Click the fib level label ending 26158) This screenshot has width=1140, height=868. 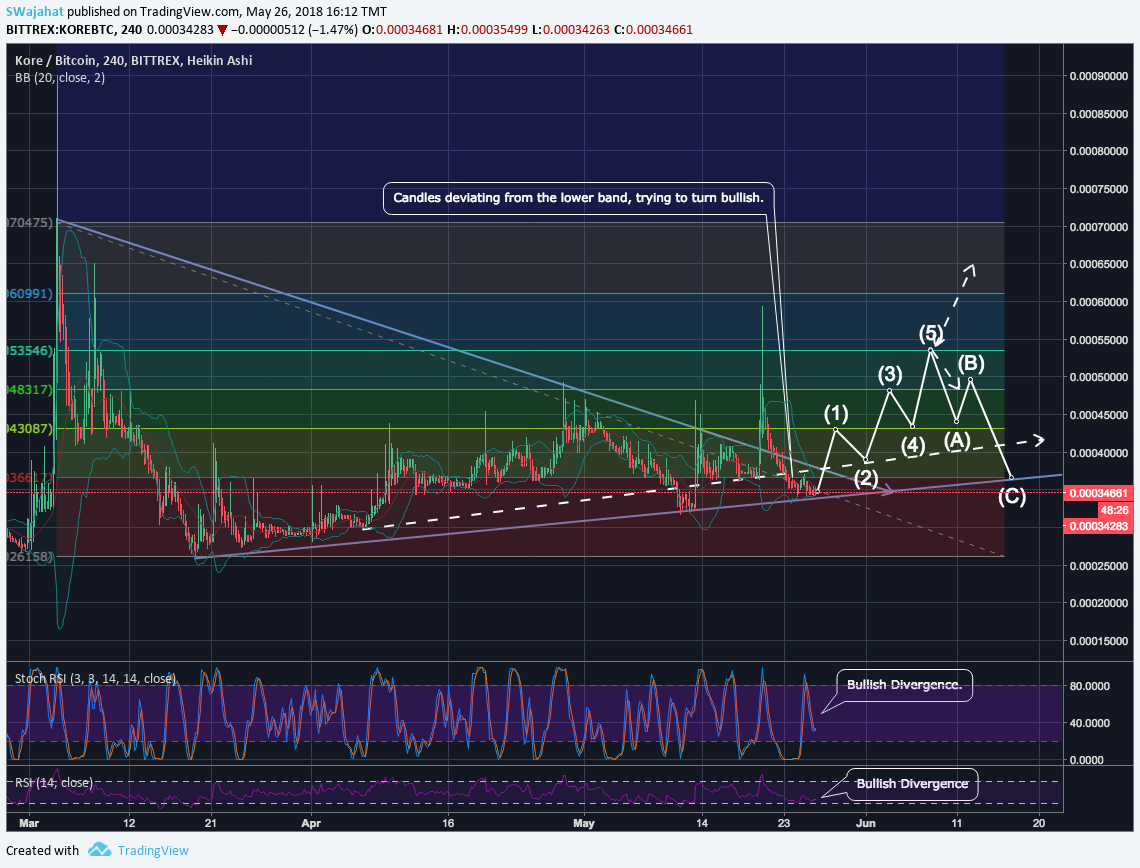click(29, 556)
